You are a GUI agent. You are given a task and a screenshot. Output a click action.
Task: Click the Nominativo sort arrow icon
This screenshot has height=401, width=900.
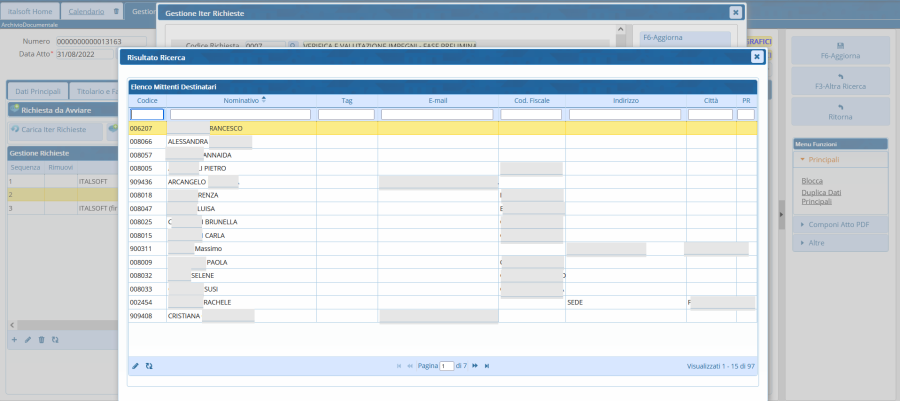(x=264, y=100)
